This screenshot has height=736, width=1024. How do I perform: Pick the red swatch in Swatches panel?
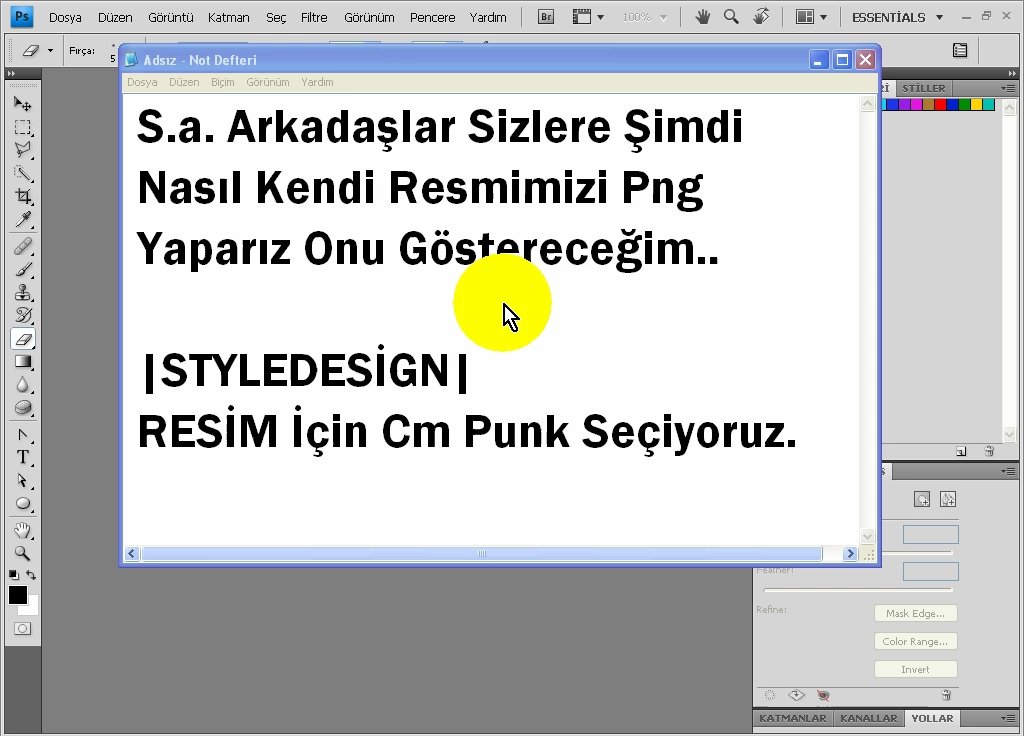[x=940, y=104]
